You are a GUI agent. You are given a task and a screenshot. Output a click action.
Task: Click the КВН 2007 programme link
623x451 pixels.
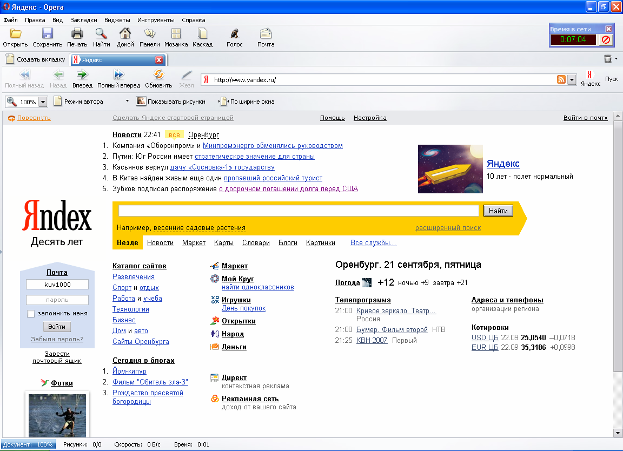372,340
